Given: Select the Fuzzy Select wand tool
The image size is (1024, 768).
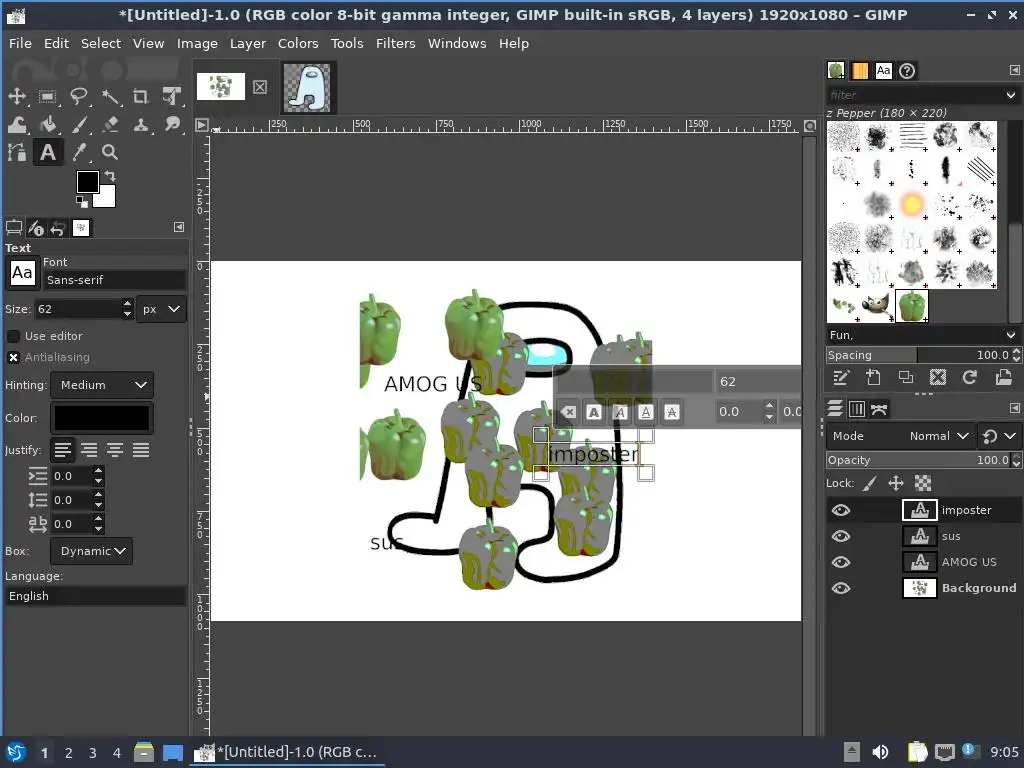Looking at the screenshot, I should pos(110,97).
